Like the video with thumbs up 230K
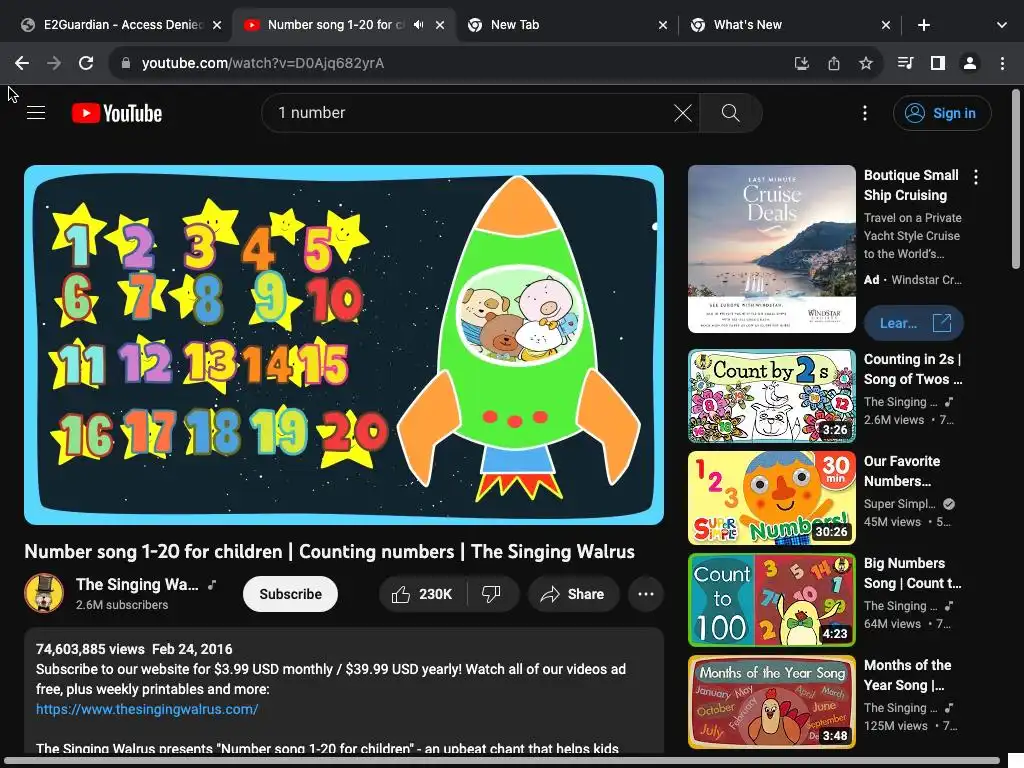 [422, 594]
